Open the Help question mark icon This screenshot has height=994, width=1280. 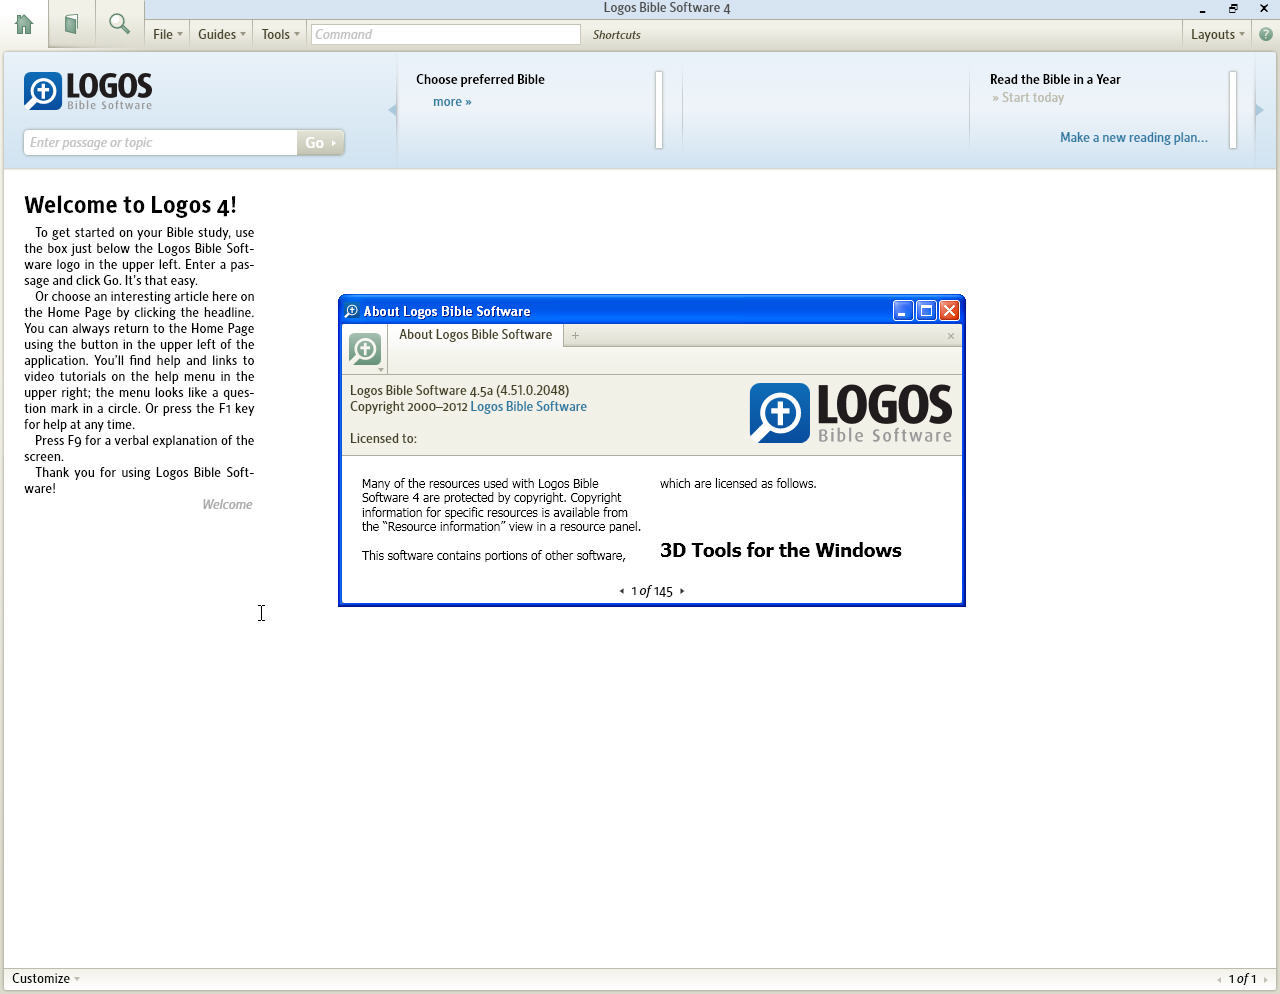click(1265, 34)
